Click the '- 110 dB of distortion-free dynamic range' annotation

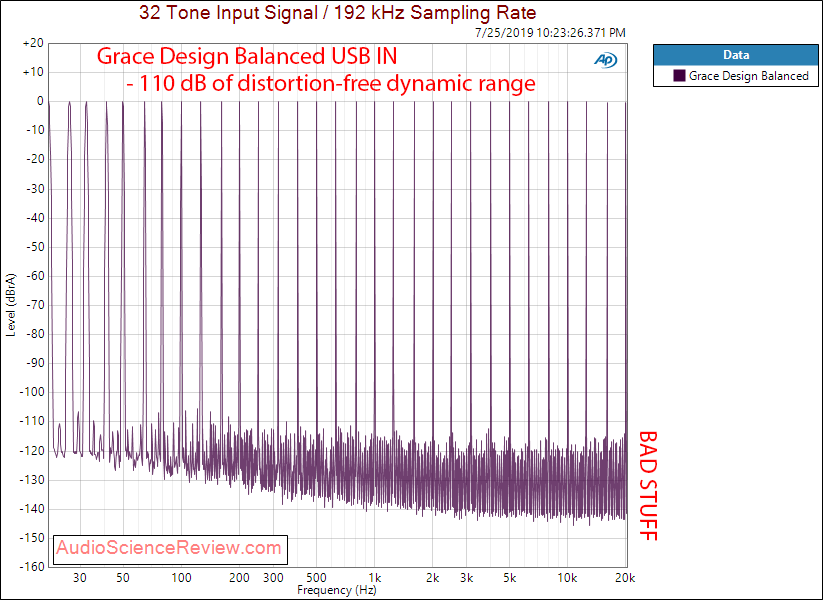pos(331,83)
